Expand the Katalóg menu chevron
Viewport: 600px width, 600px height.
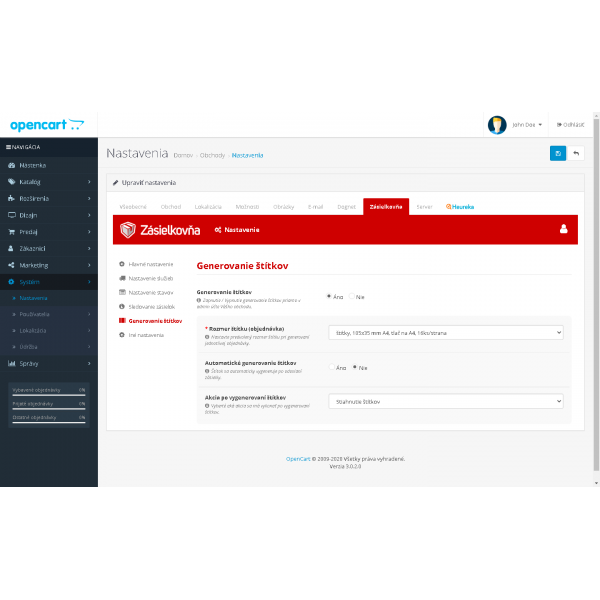tap(89, 182)
